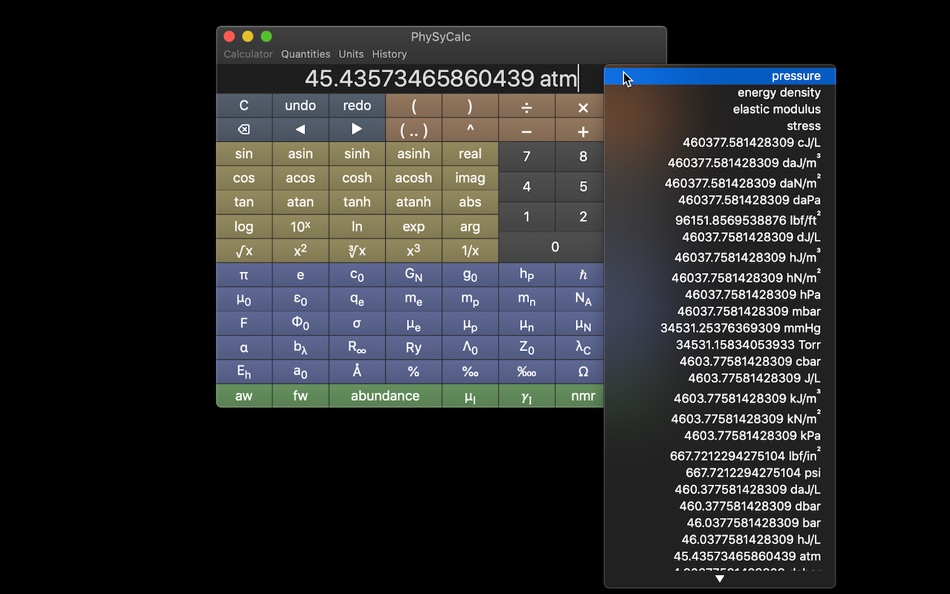Image resolution: width=950 pixels, height=594 pixels.
Task: Insert electron mass me constant
Action: click(x=413, y=299)
